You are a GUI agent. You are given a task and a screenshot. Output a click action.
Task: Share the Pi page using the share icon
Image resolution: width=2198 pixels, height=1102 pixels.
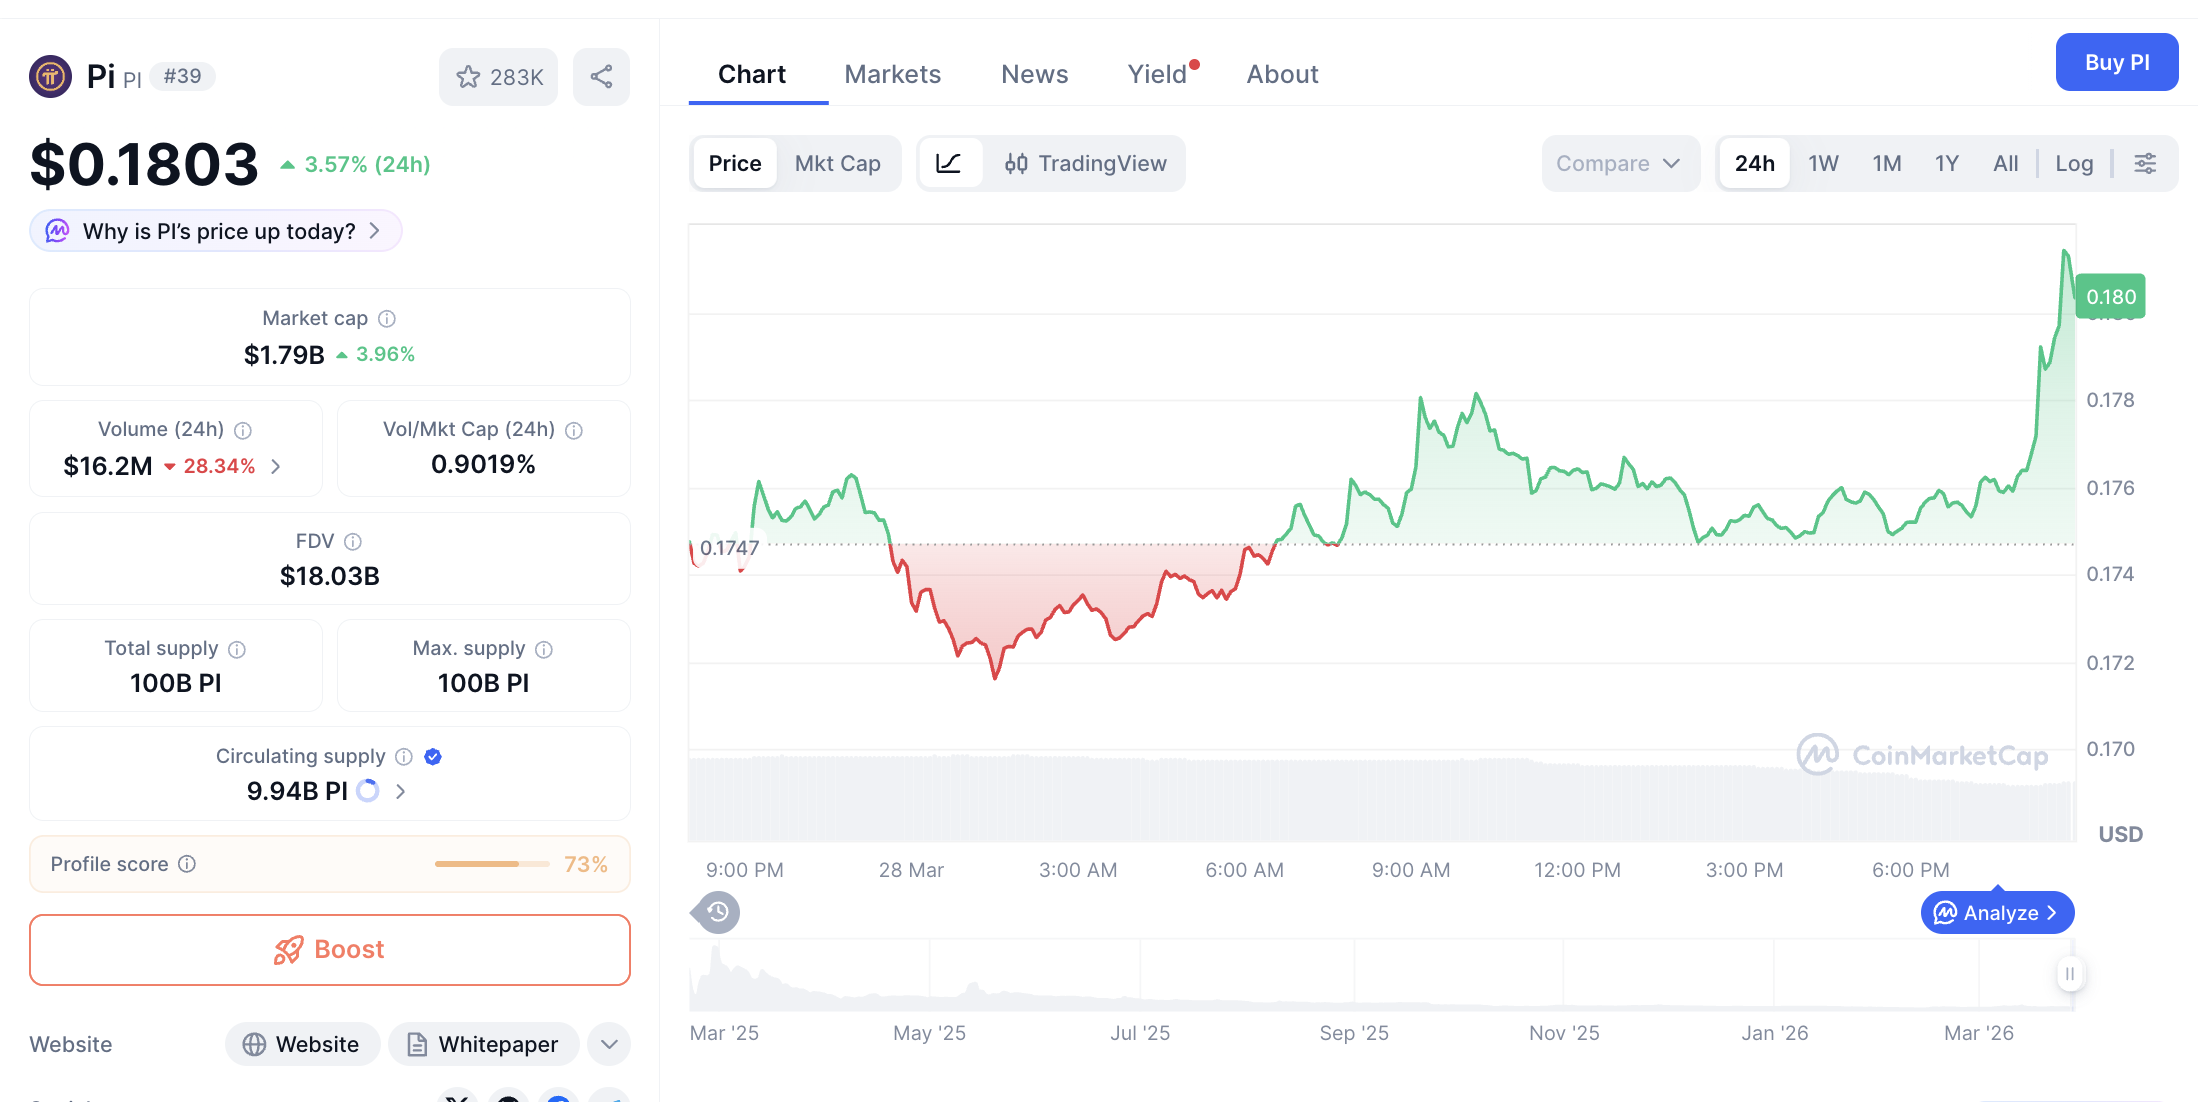[601, 76]
